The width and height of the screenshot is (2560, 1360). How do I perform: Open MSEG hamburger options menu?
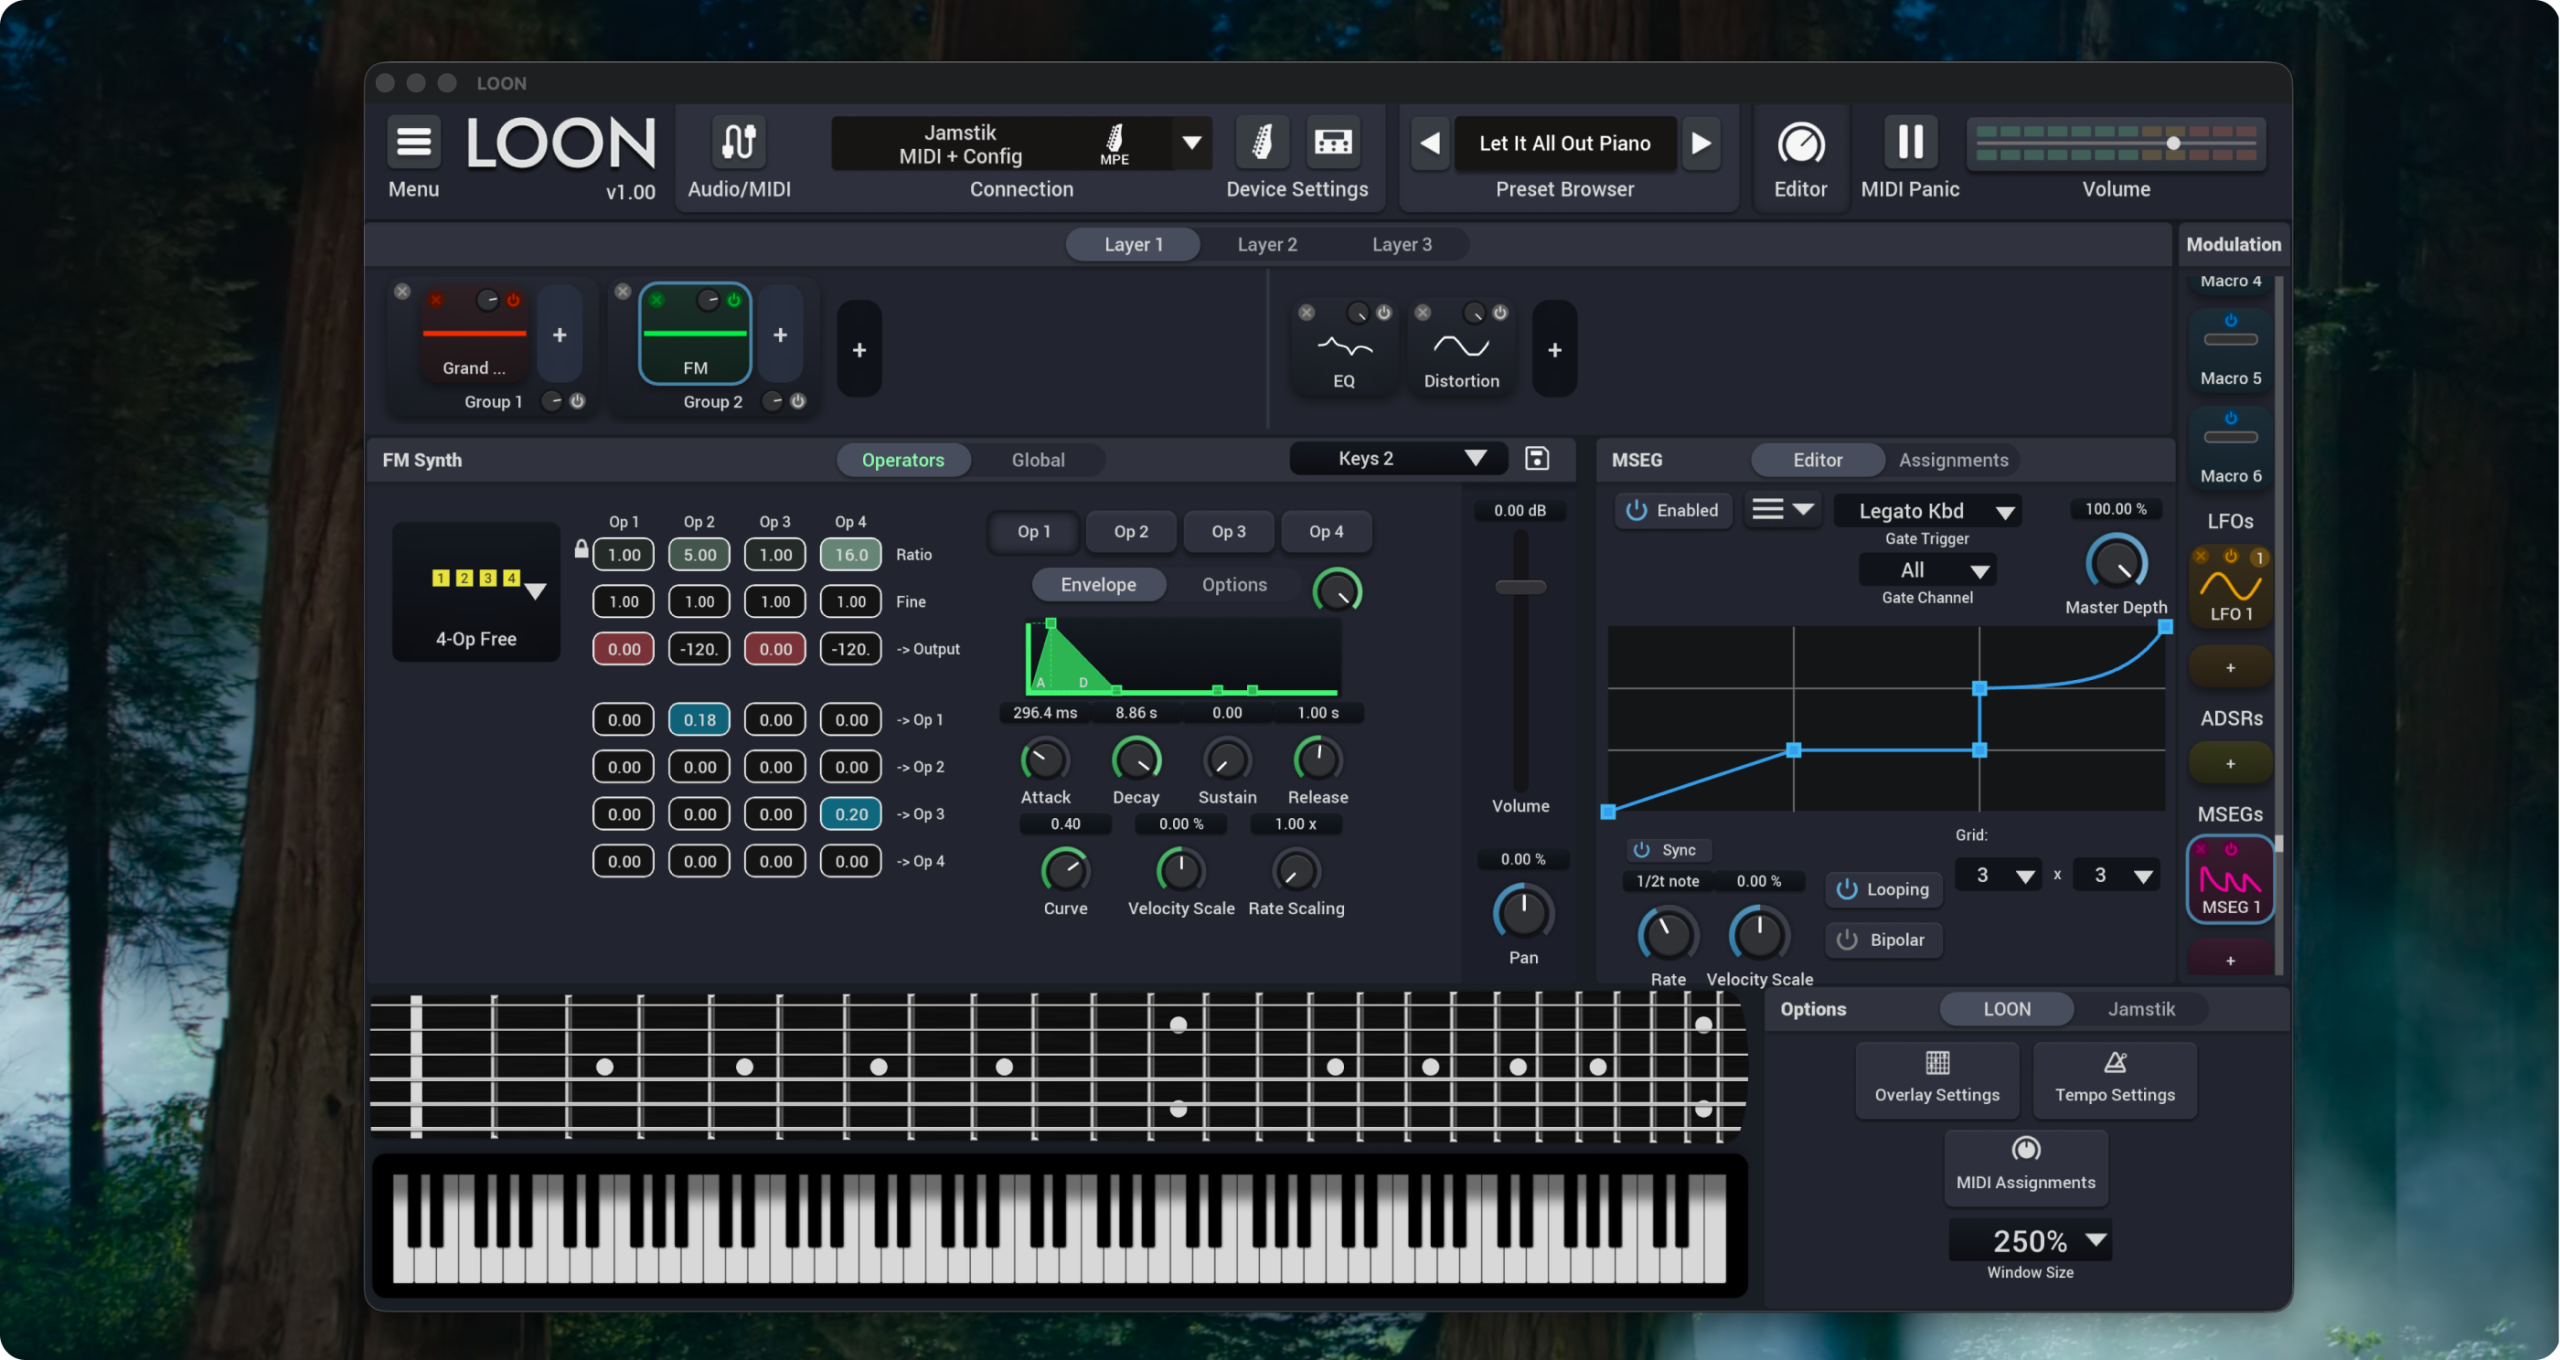click(x=1781, y=510)
